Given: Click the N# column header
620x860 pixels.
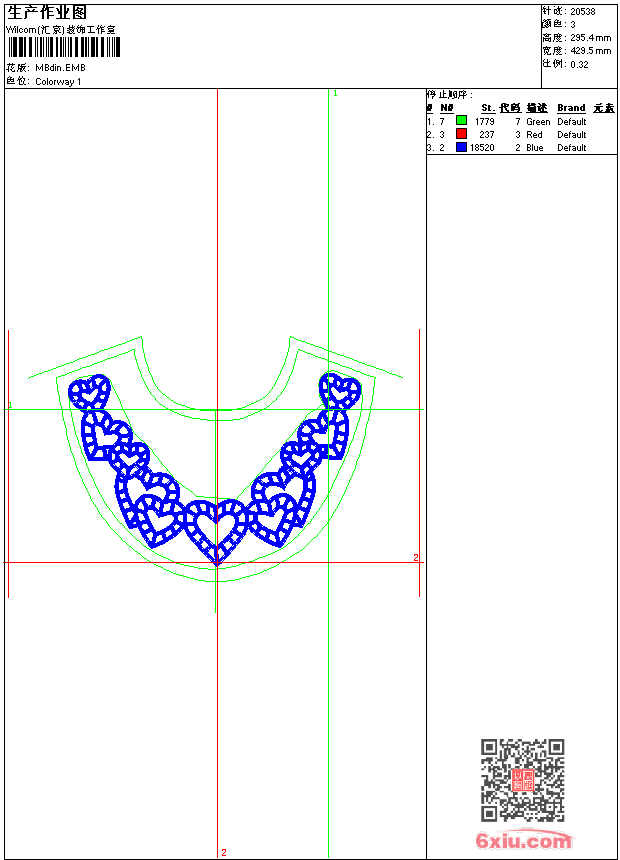Looking at the screenshot, I should (447, 108).
